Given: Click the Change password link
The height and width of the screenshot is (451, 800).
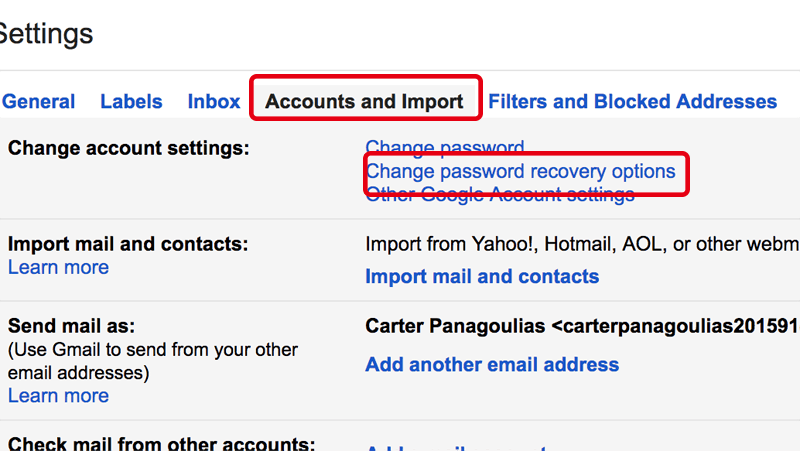Looking at the screenshot, I should click(x=445, y=150).
